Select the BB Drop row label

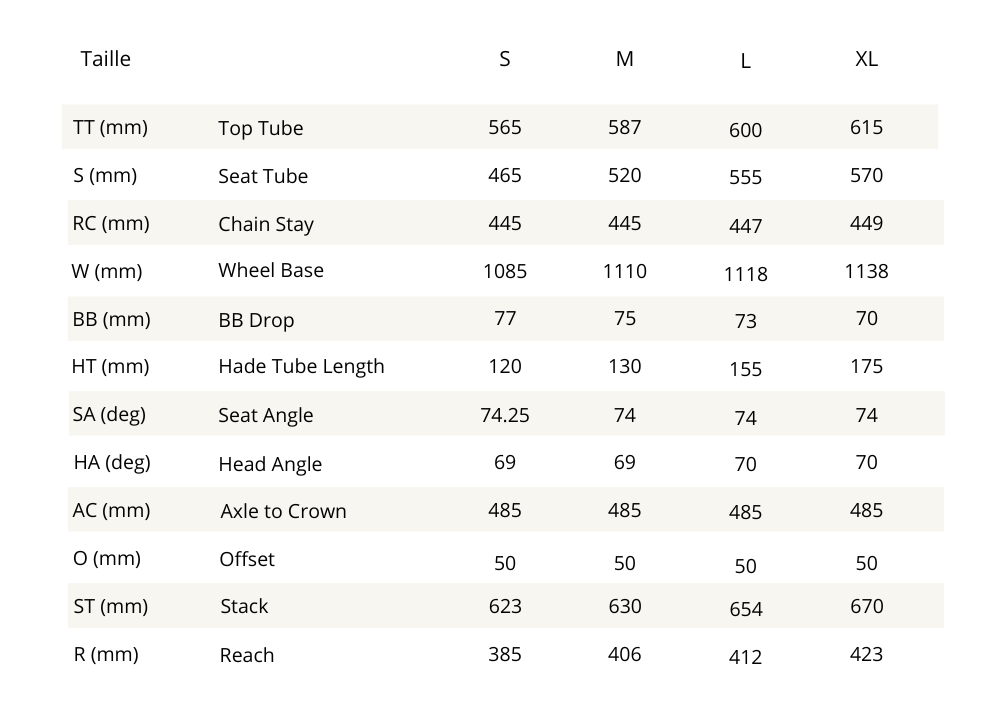[x=256, y=321]
